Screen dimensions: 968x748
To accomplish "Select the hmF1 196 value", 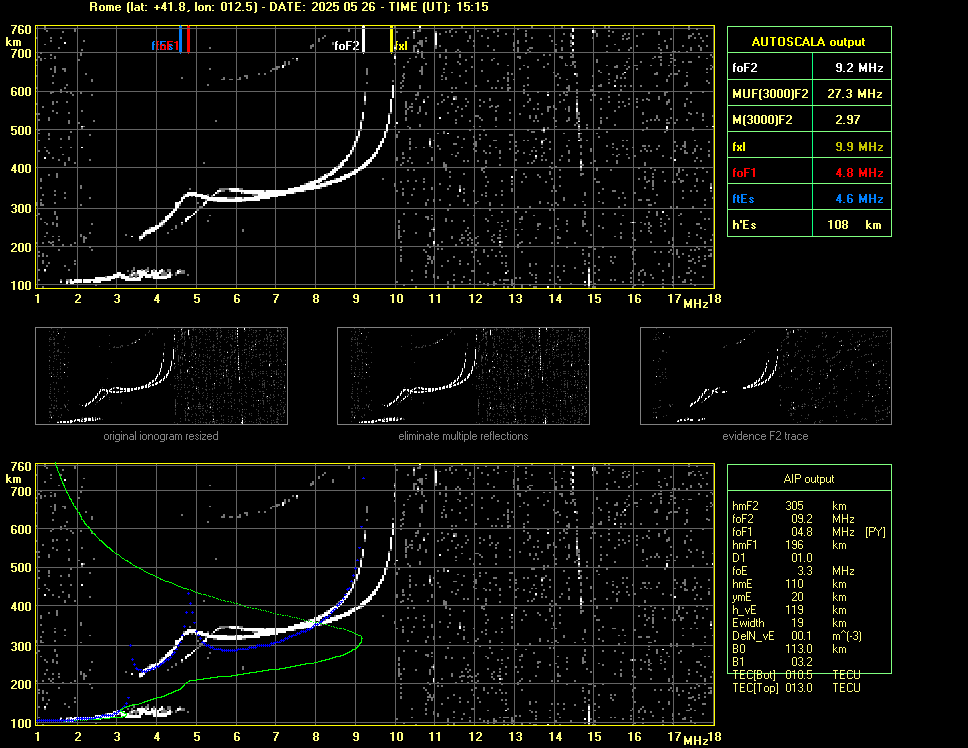I will [795, 545].
